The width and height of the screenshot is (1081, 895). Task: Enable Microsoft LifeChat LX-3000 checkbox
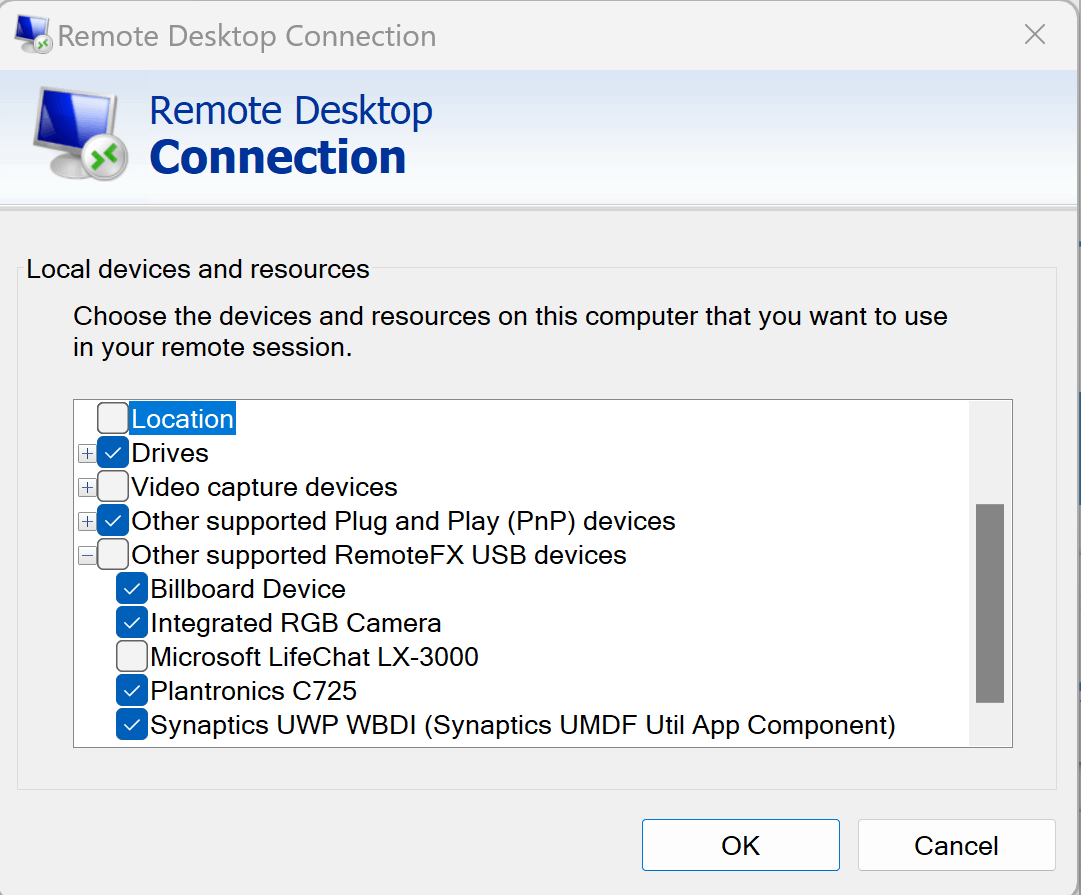(x=132, y=657)
